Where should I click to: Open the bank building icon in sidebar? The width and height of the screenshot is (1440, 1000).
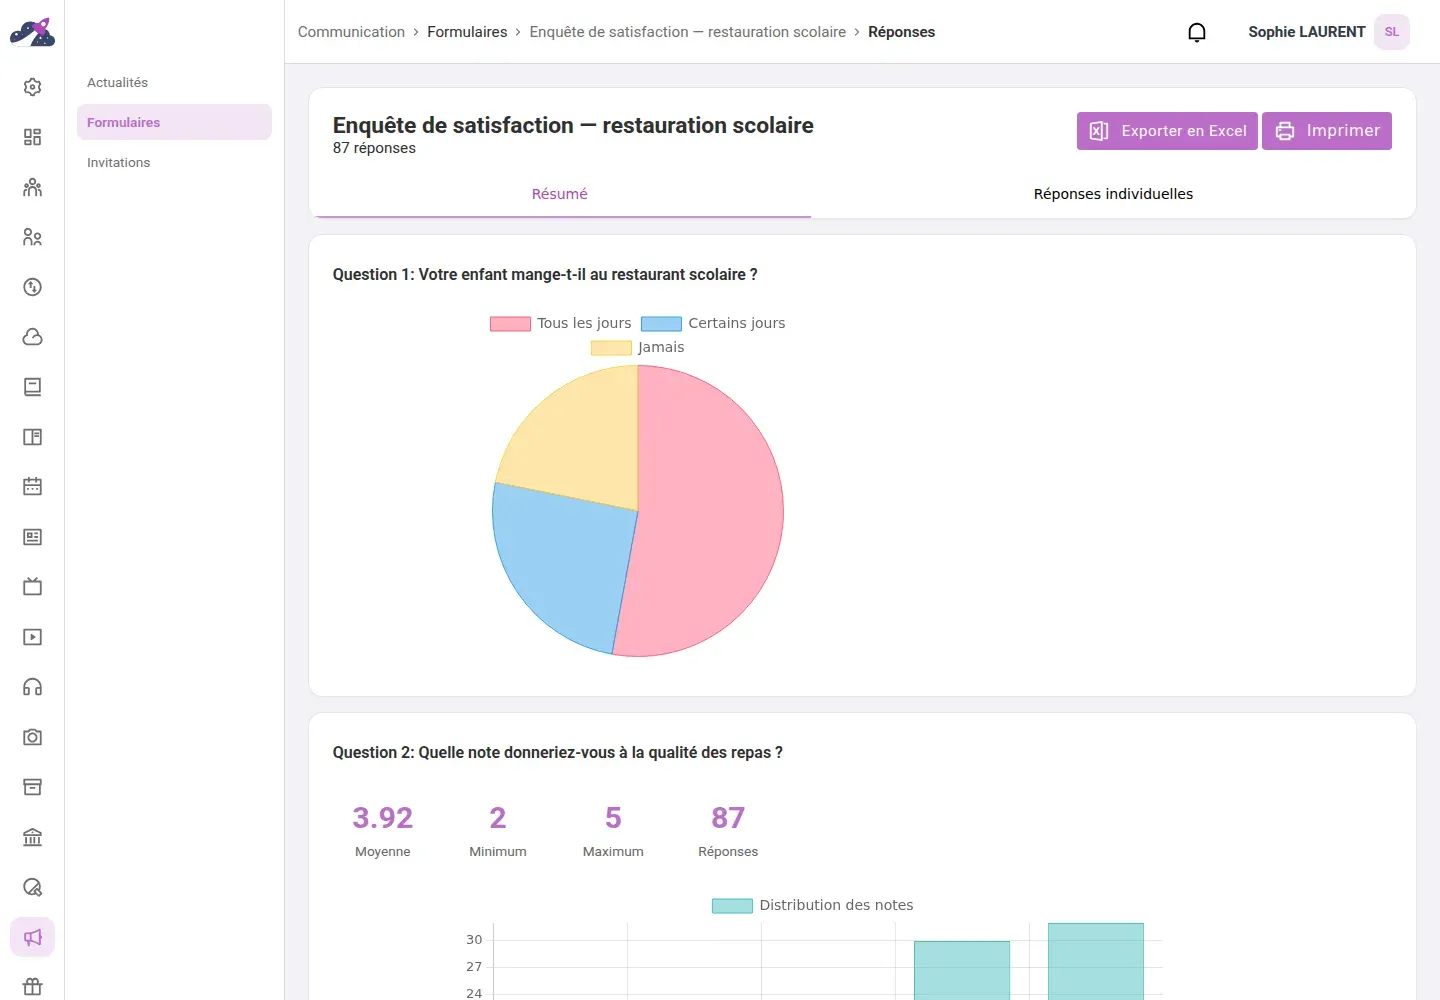tap(32, 837)
